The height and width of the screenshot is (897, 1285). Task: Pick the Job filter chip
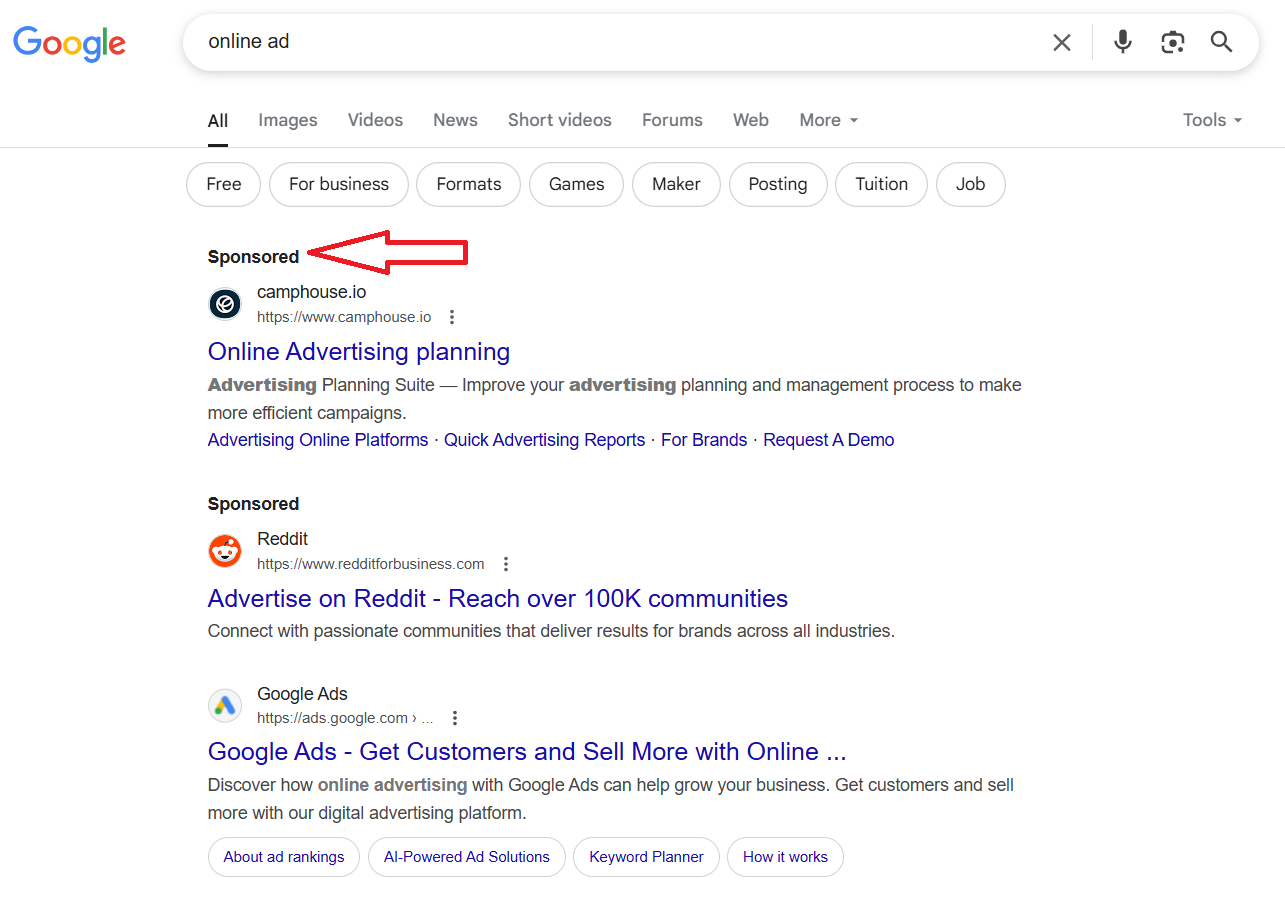pyautogui.click(x=970, y=184)
